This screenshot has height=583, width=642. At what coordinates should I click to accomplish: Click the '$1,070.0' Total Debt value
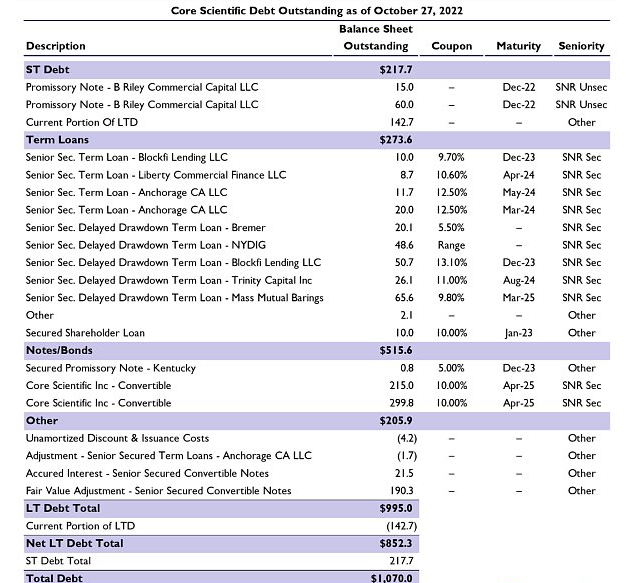391,578
